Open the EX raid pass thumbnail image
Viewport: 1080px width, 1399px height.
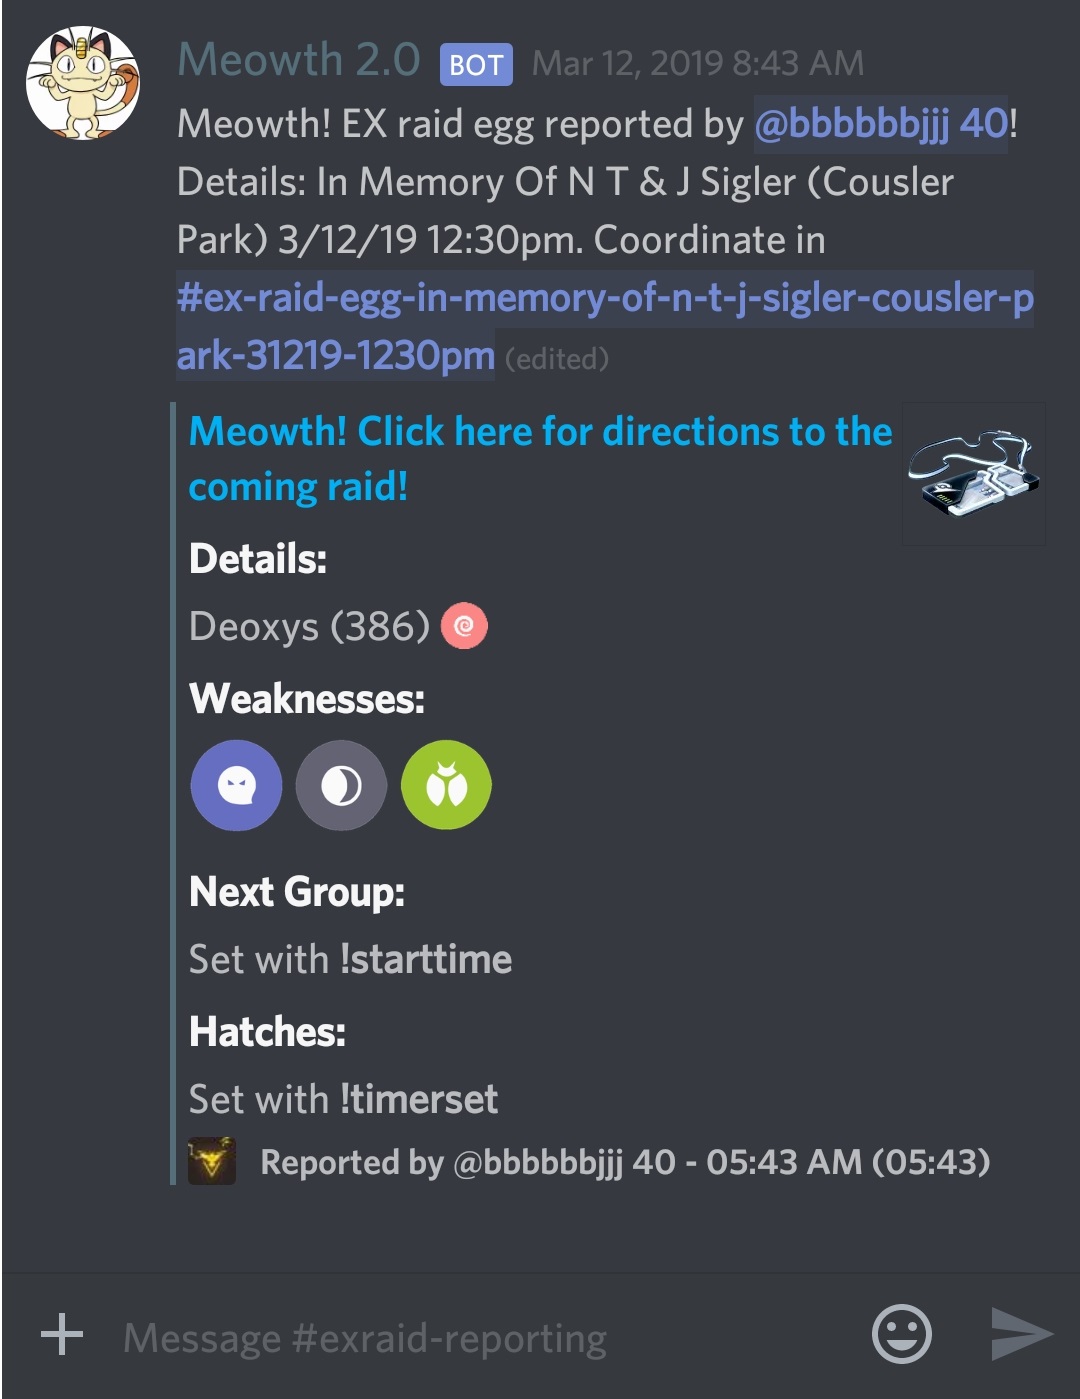tap(973, 472)
